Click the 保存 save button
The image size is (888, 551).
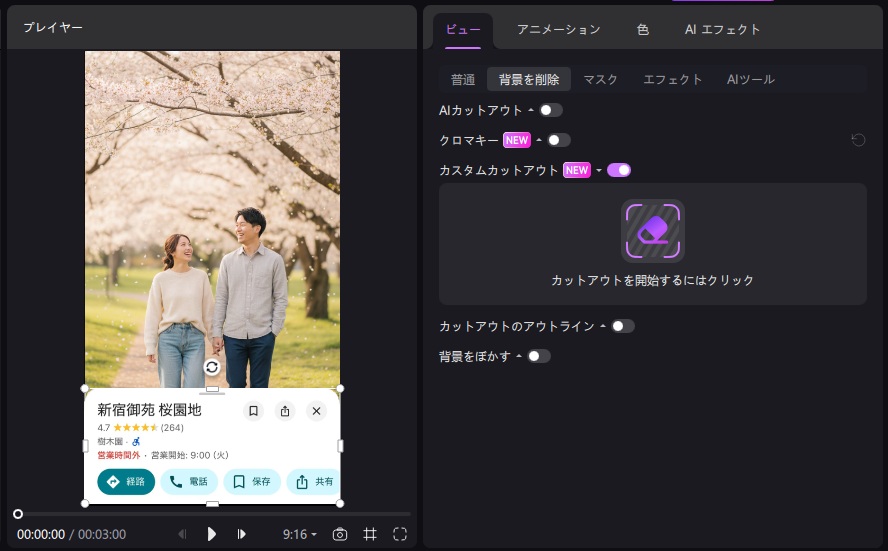(x=252, y=482)
